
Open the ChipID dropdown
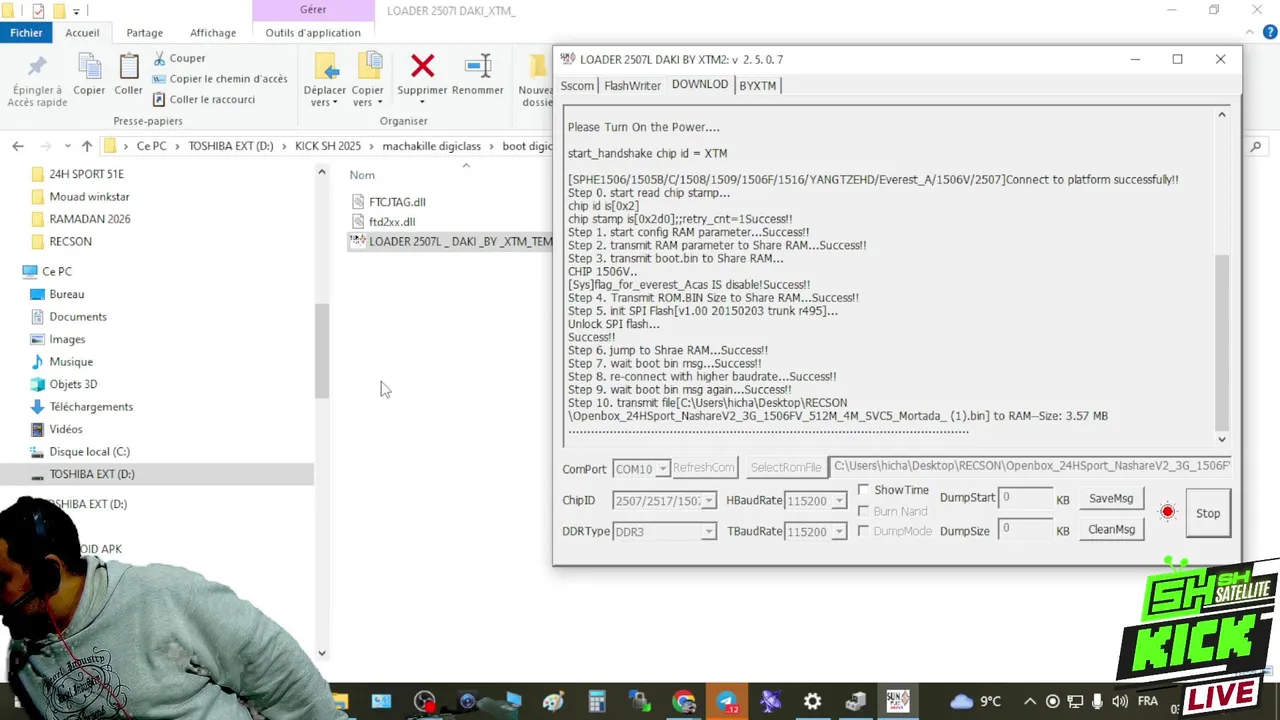pyautogui.click(x=708, y=500)
